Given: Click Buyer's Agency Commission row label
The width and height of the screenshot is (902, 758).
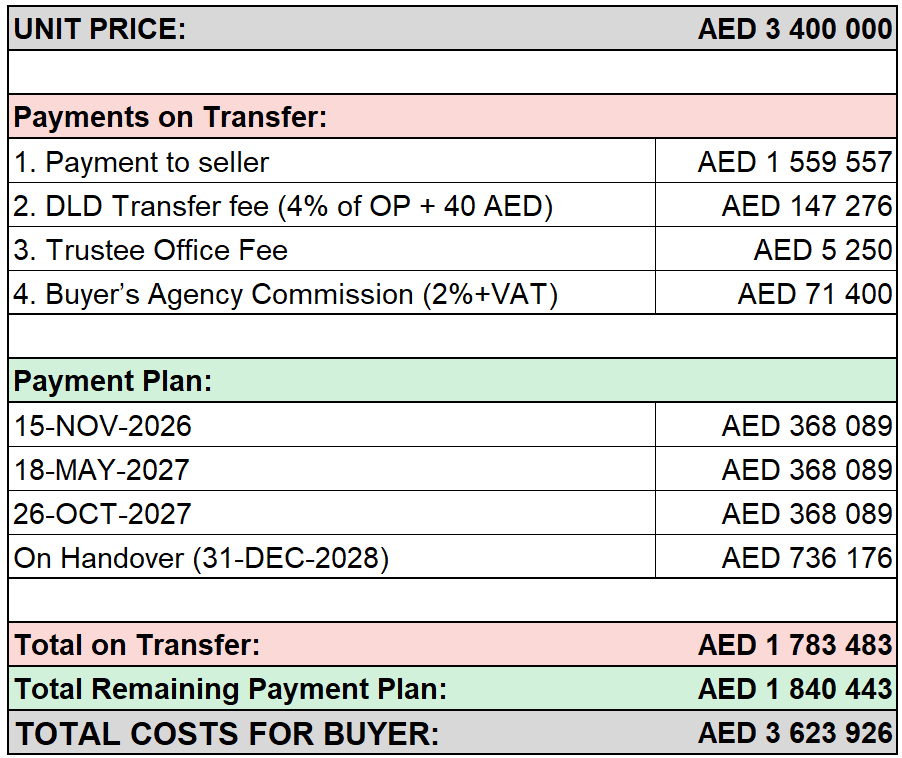Looking at the screenshot, I should [x=285, y=294].
